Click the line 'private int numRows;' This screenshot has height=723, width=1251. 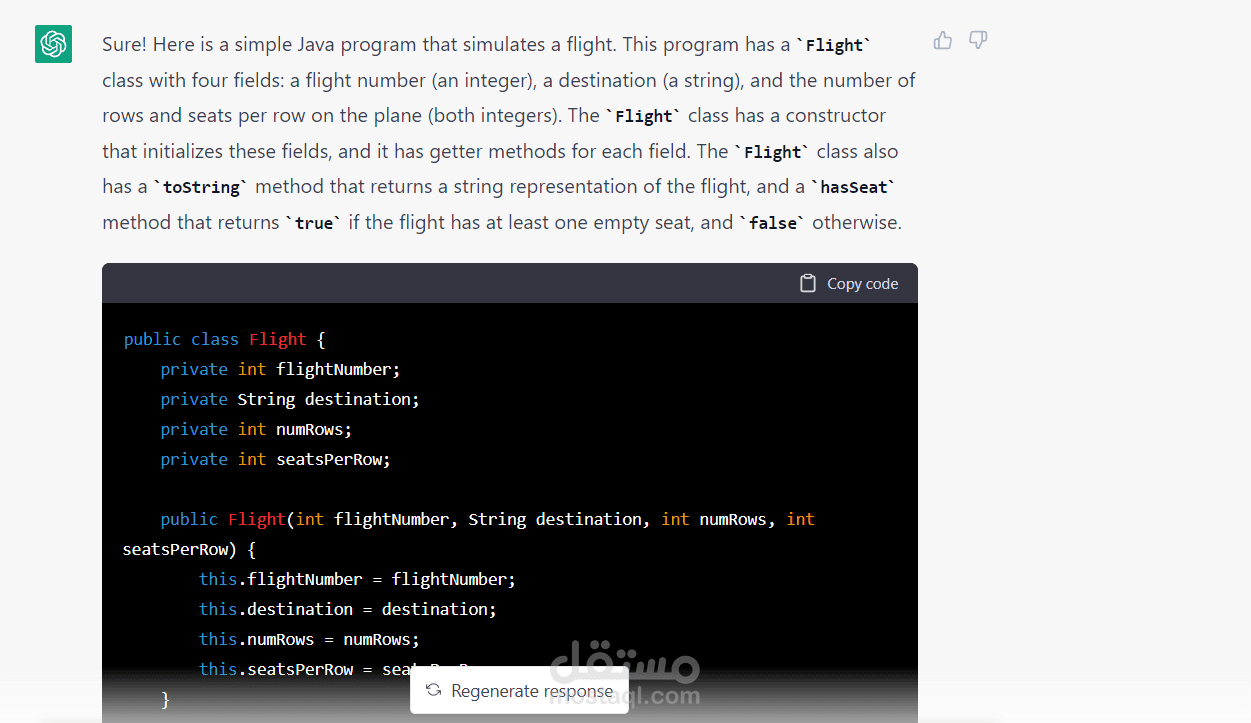coord(256,429)
